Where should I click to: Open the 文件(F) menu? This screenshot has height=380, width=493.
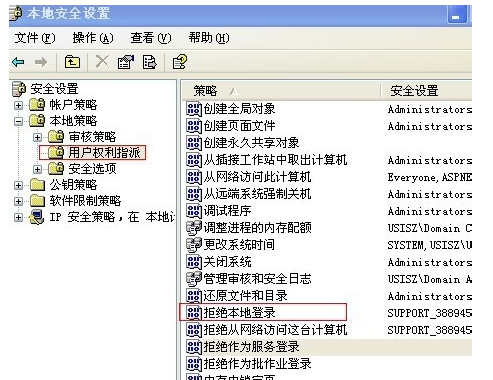click(x=35, y=38)
